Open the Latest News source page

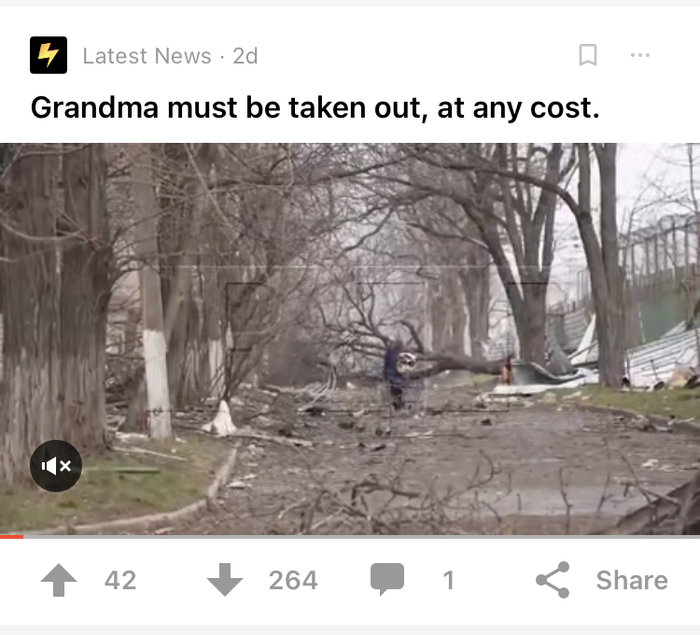[147, 56]
